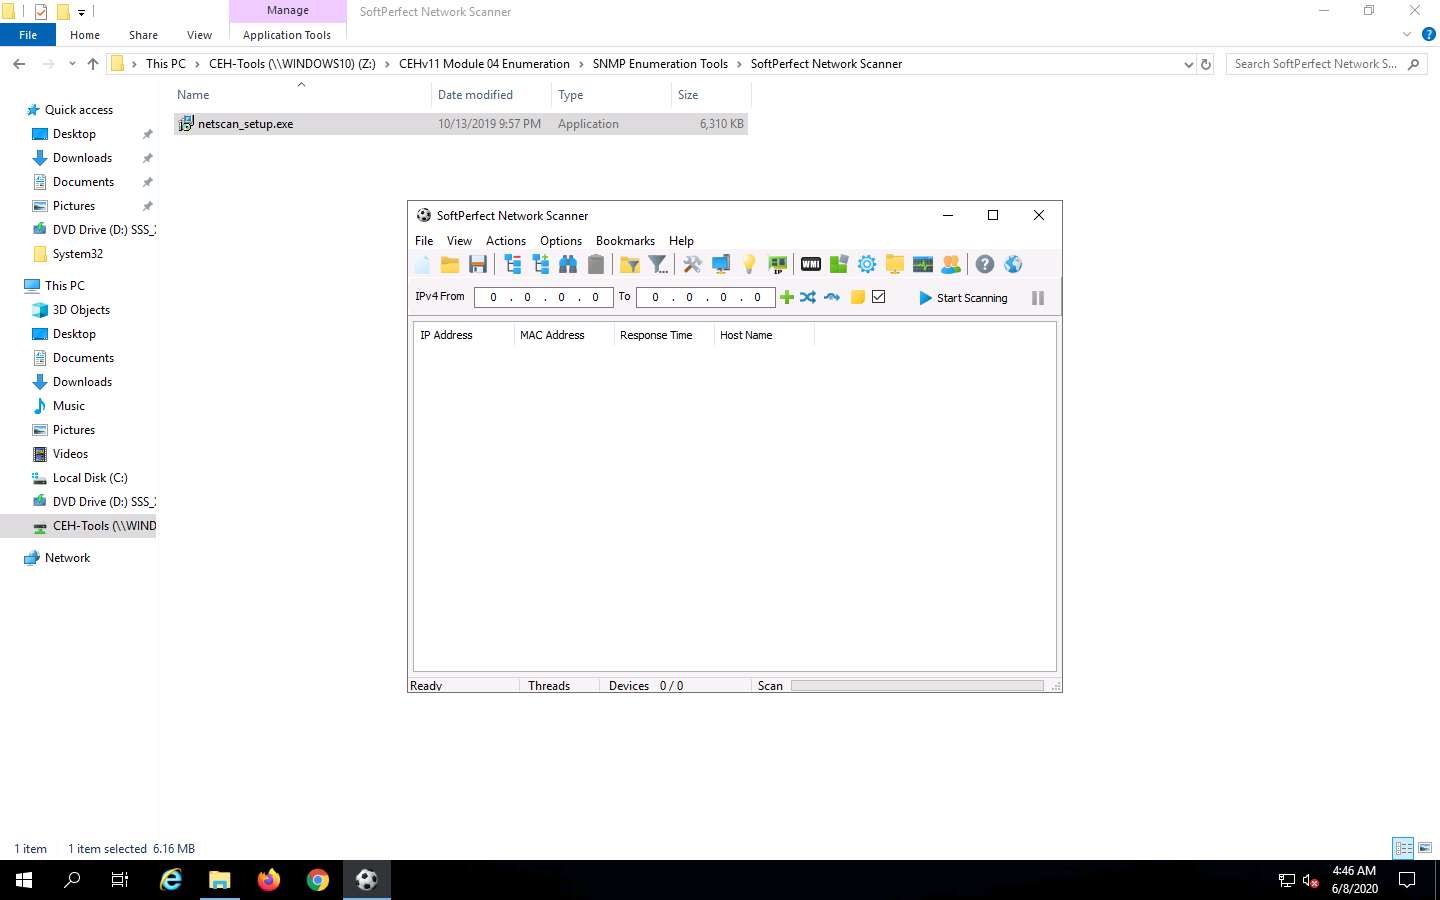Viewport: 1440px width, 900px height.
Task: Open the Options menu
Action: pyautogui.click(x=561, y=241)
